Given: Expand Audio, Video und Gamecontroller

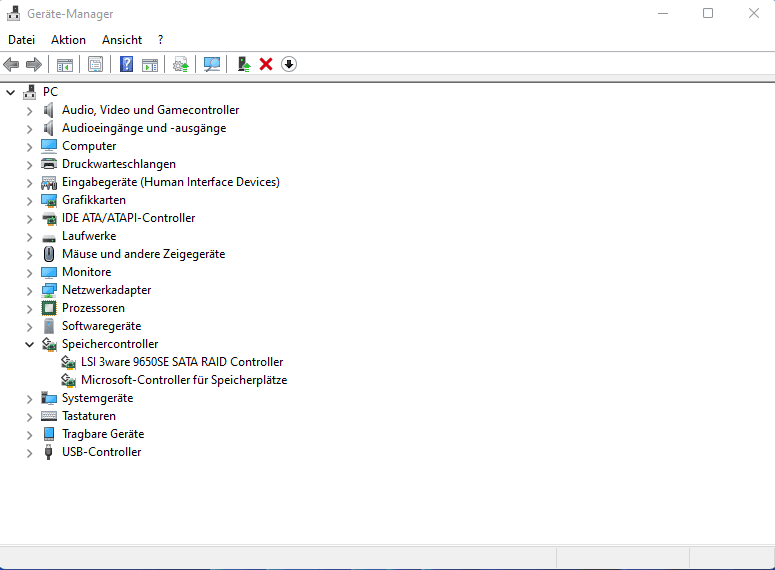Looking at the screenshot, I should tap(29, 111).
